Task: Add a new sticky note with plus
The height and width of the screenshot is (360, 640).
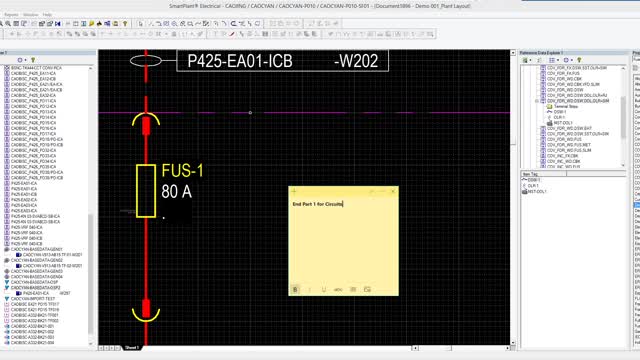Action: [x=293, y=191]
